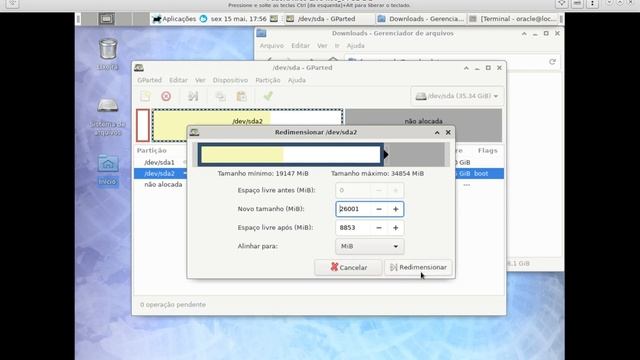This screenshot has width=640, height=360.
Task: Click the não alocada block in disk map
Action: [x=423, y=121]
